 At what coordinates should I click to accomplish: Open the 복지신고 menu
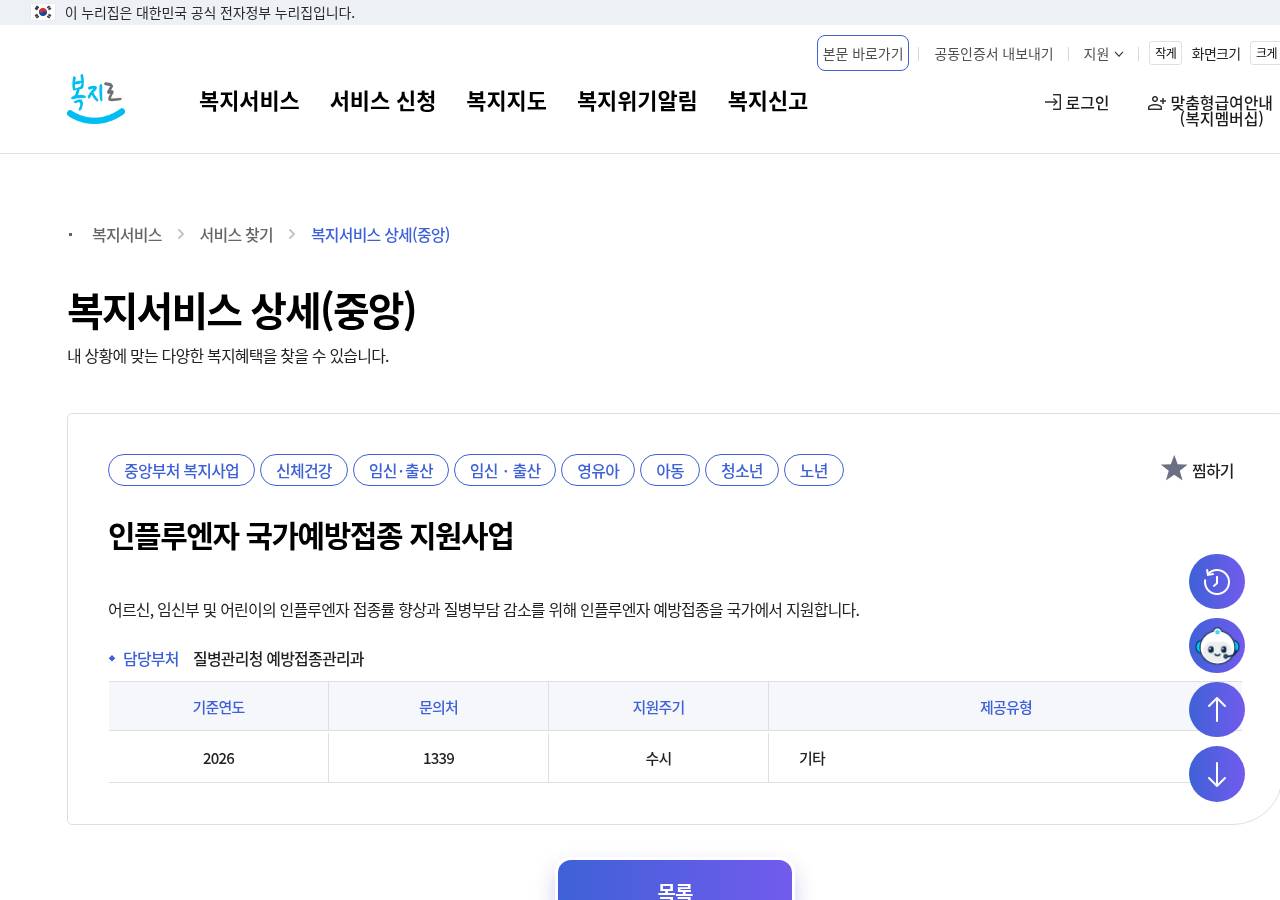pyautogui.click(x=768, y=101)
